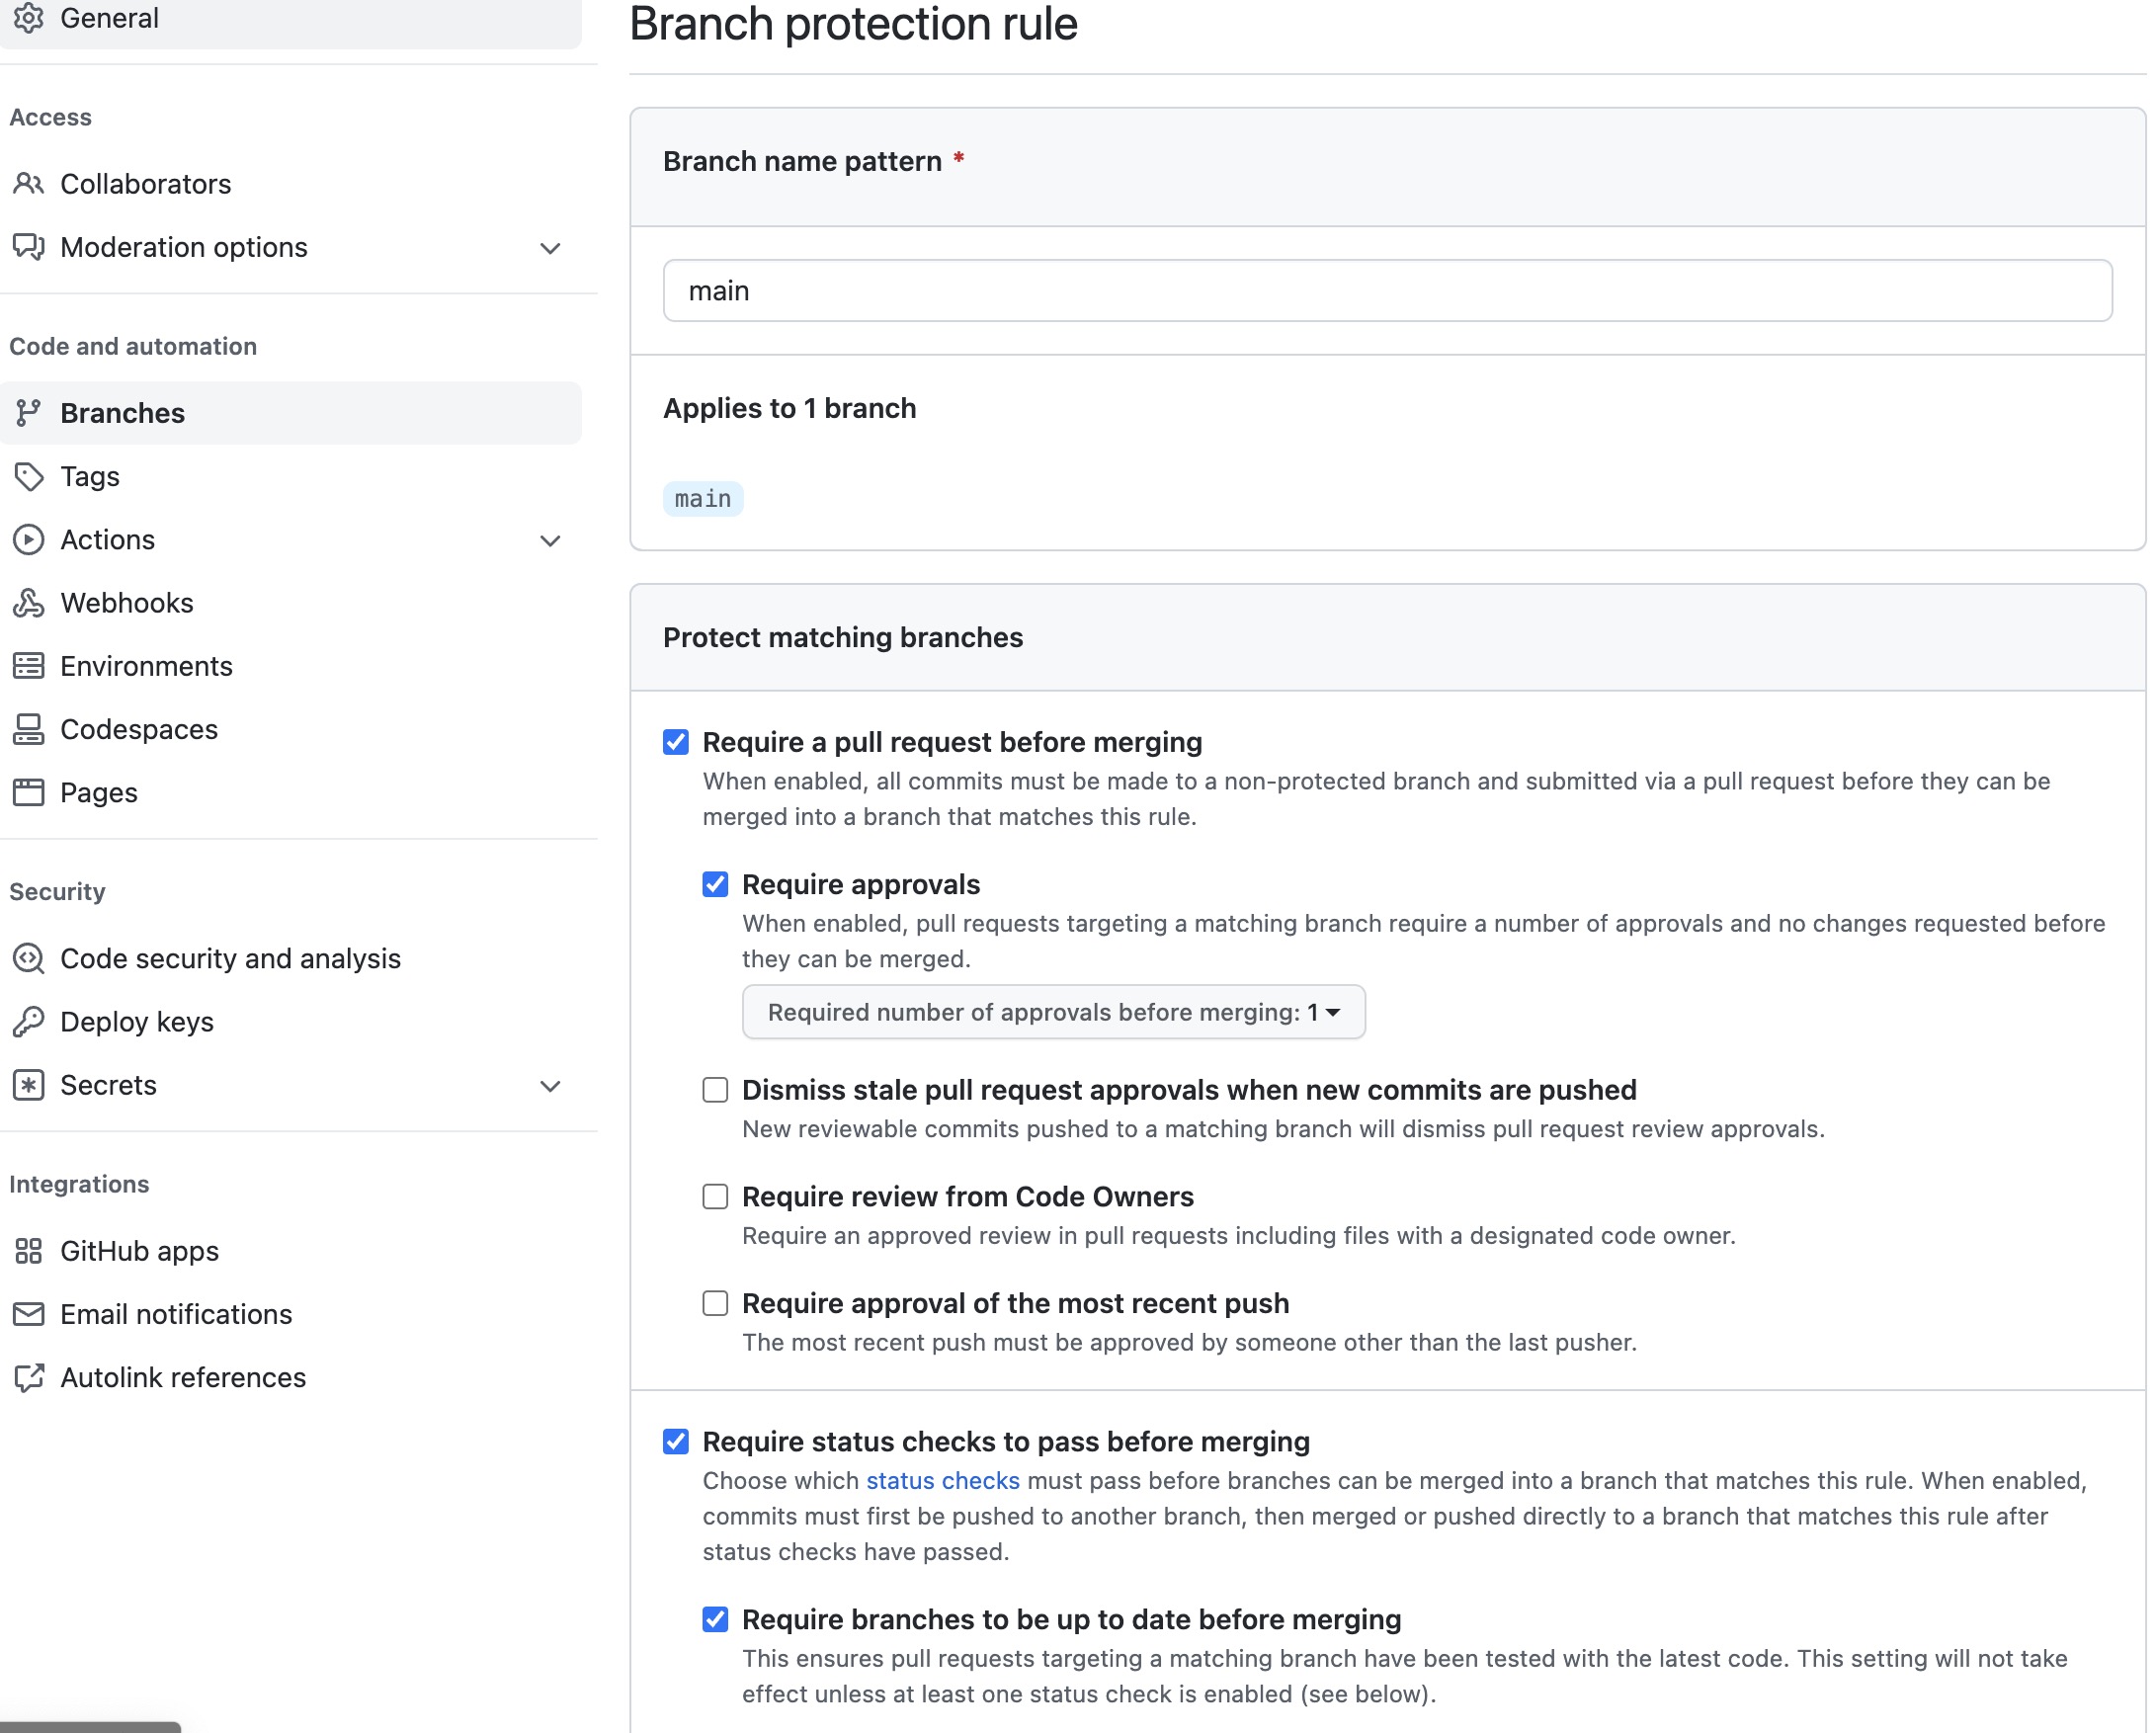Expand the Secrets submenu chevron
This screenshot has height=1733, width=2156.
click(550, 1086)
